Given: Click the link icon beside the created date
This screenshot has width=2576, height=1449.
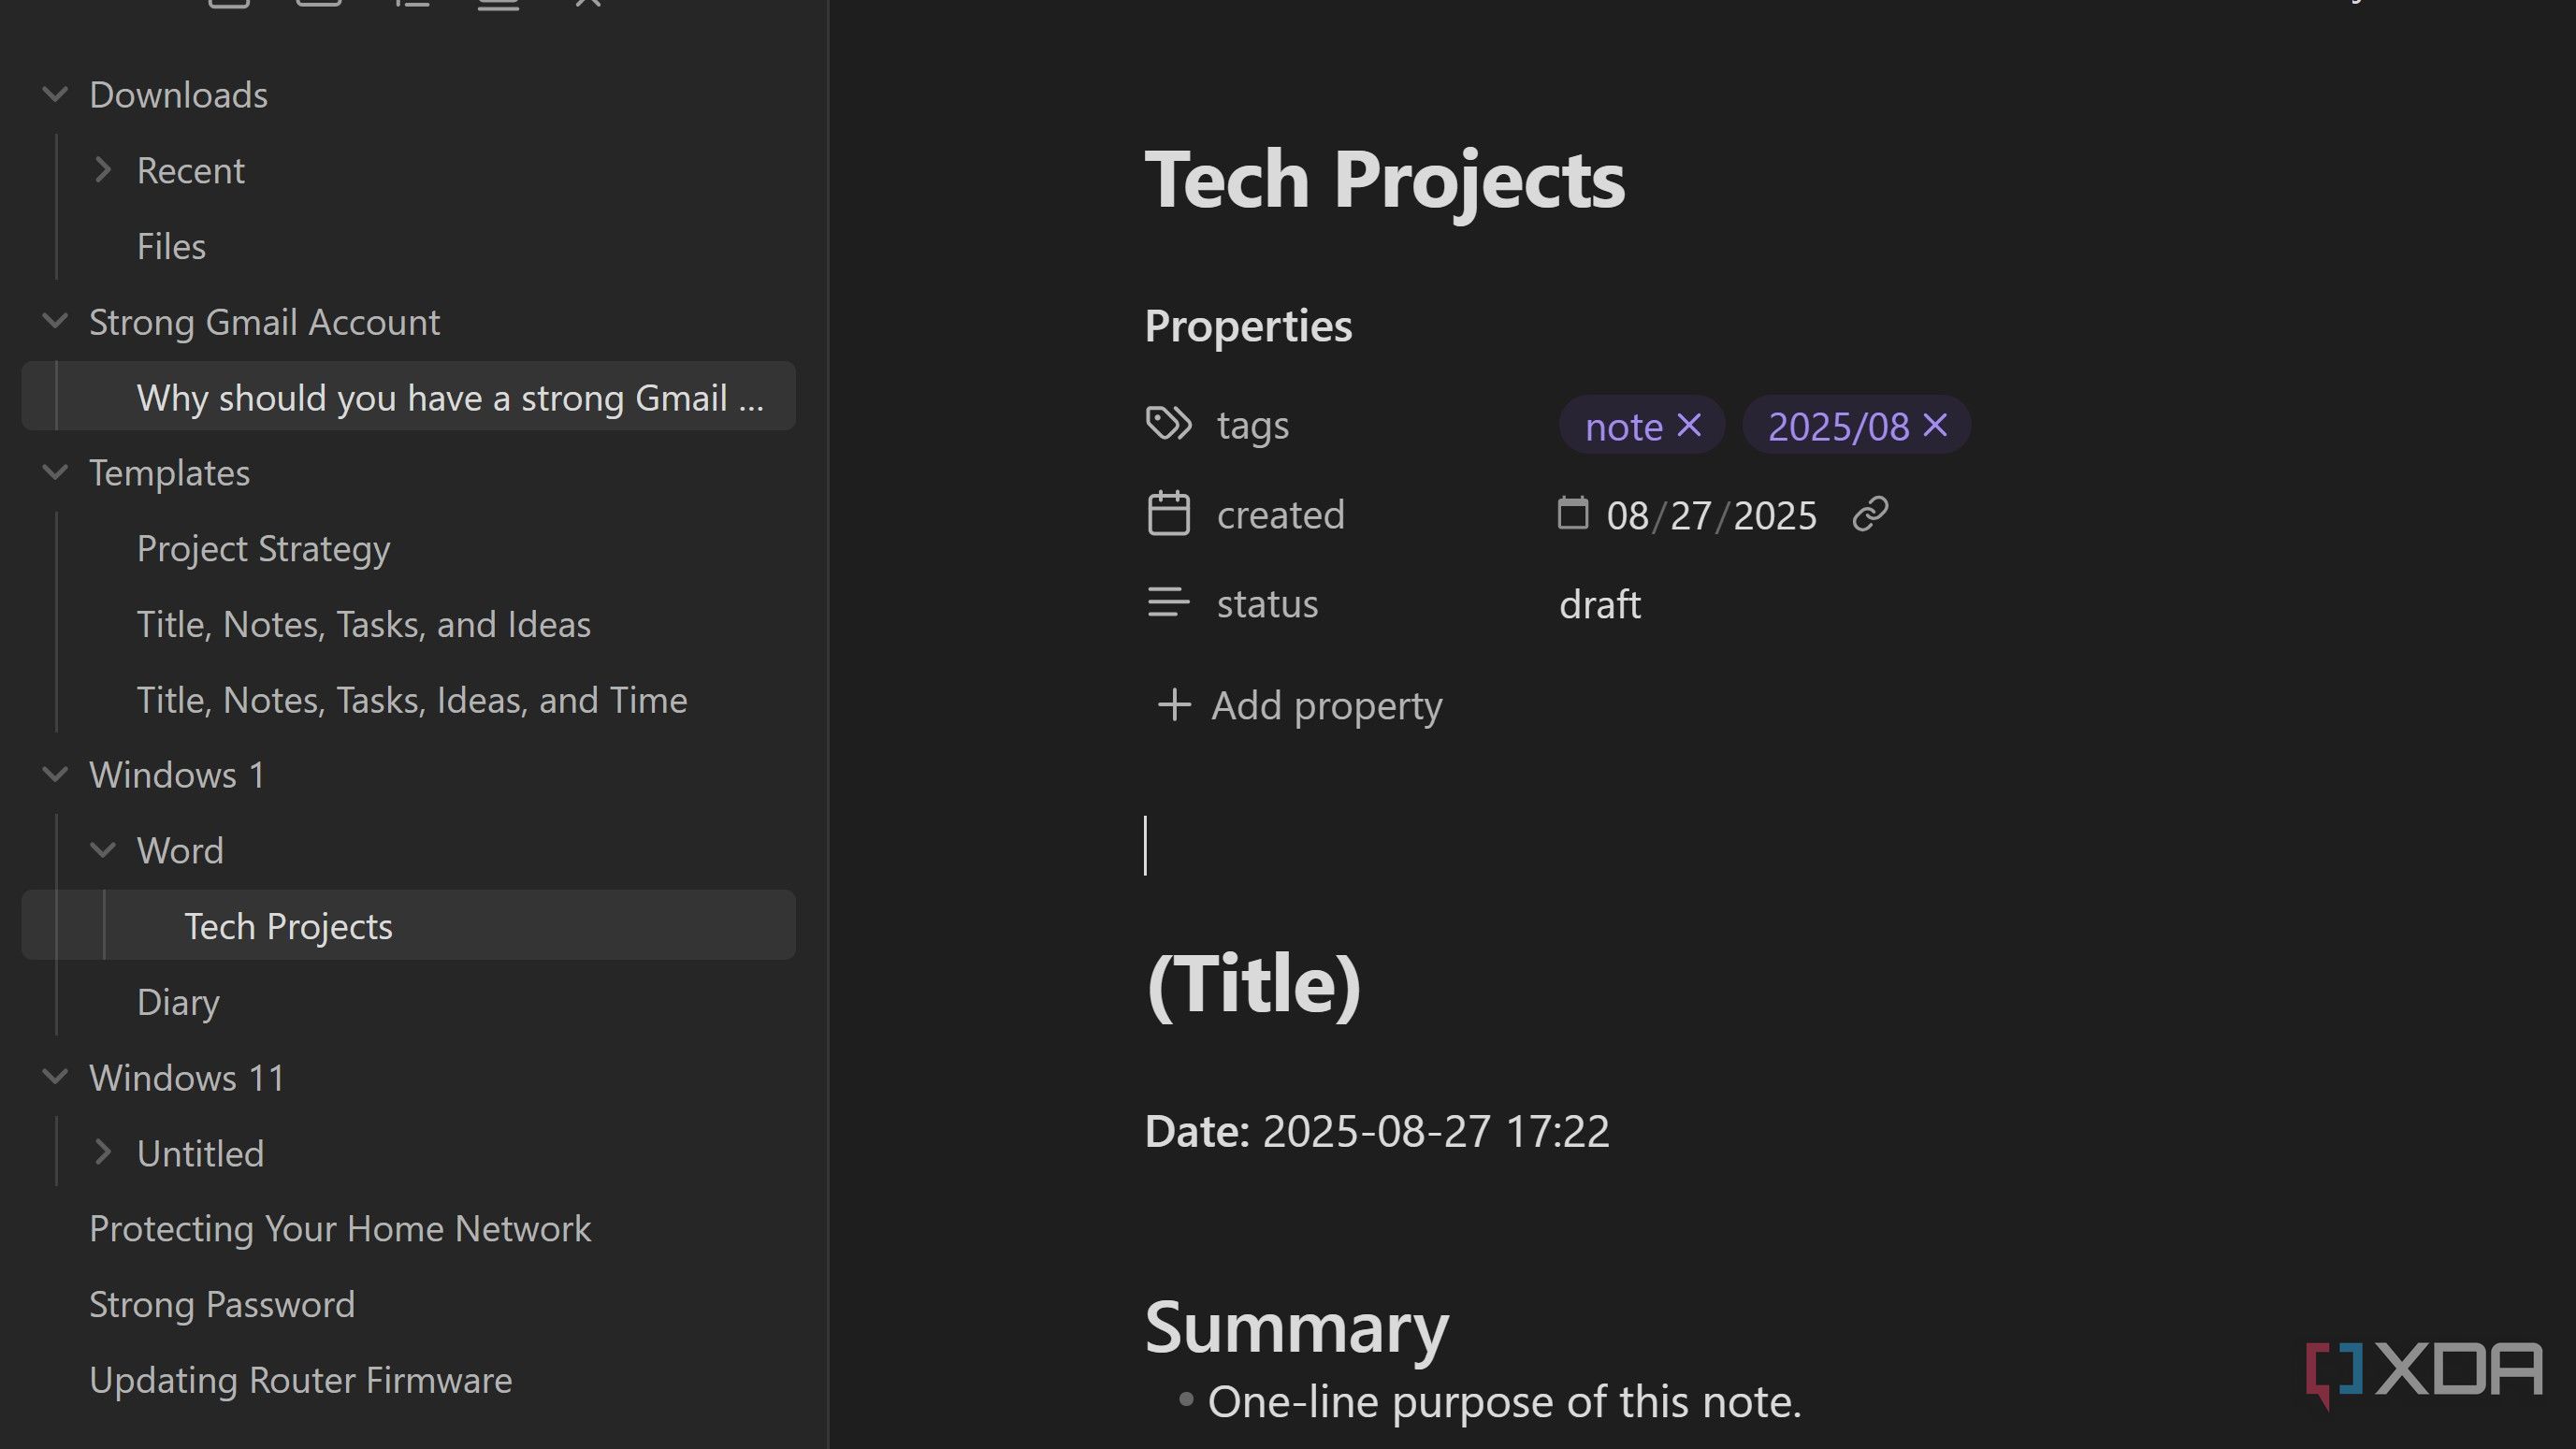Looking at the screenshot, I should point(1869,514).
